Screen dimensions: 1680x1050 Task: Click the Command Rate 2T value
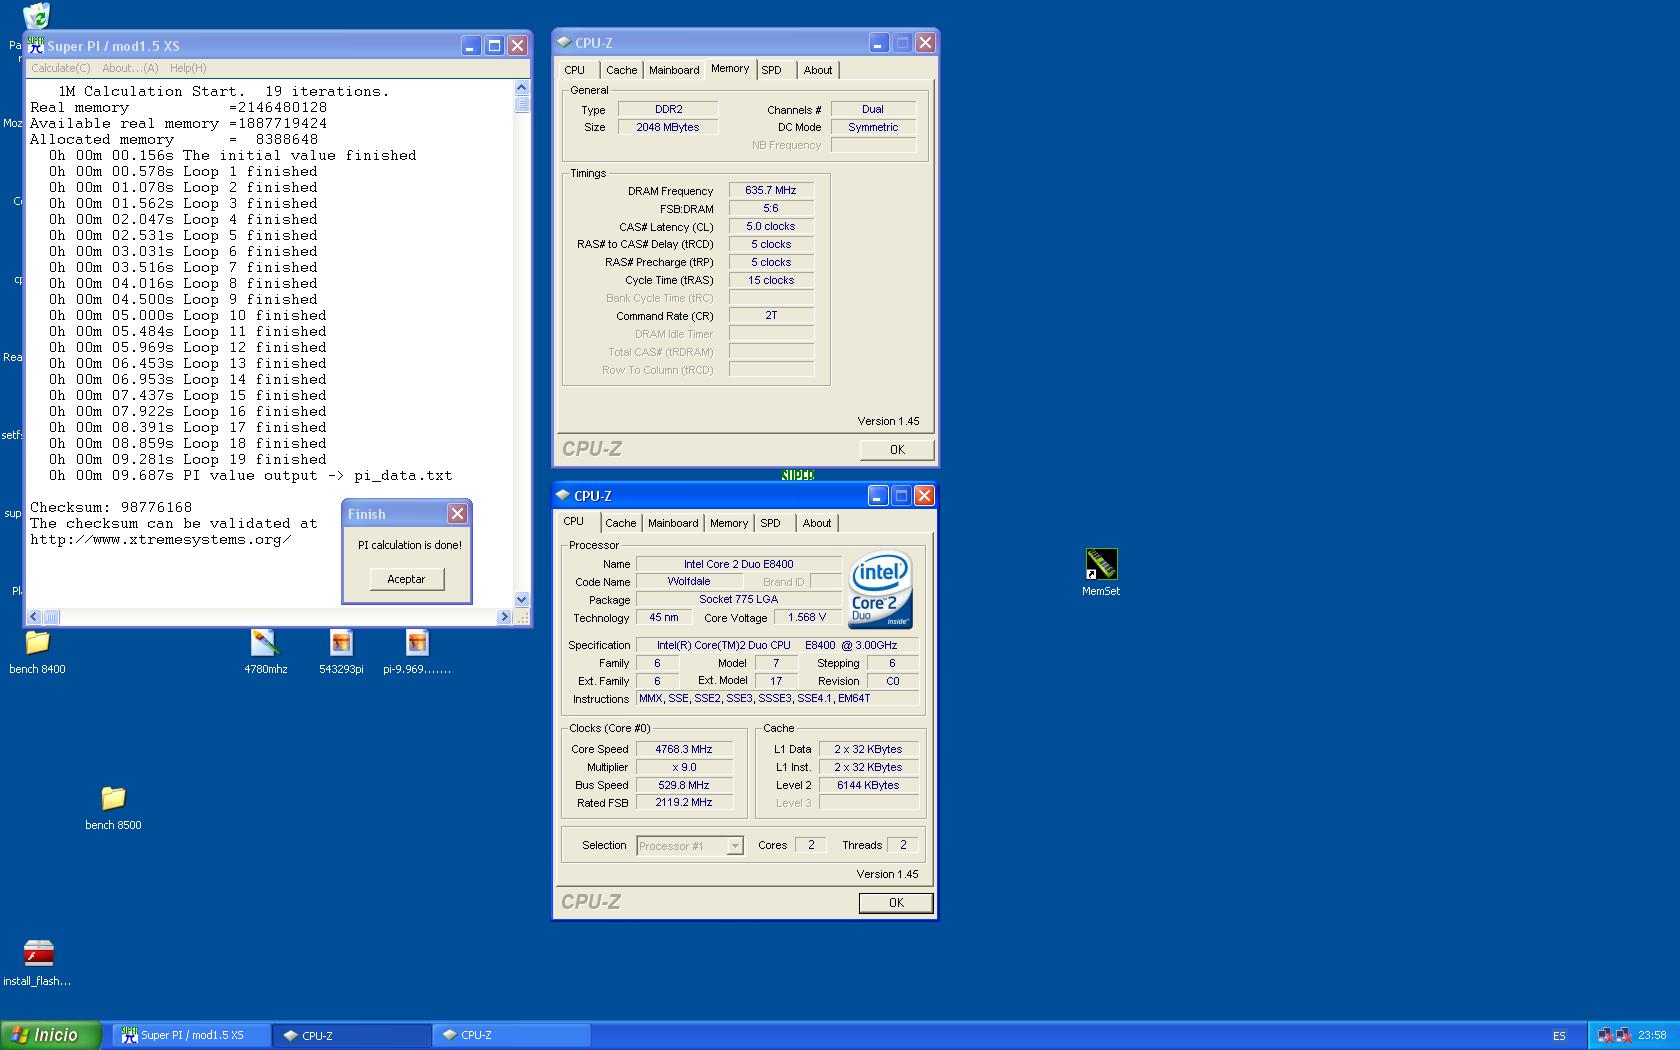tap(771, 315)
